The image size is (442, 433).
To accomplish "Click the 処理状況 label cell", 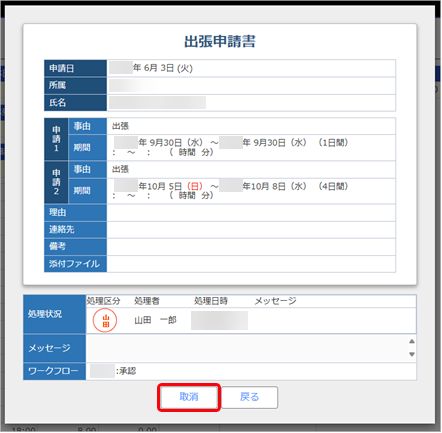I will click(x=55, y=314).
